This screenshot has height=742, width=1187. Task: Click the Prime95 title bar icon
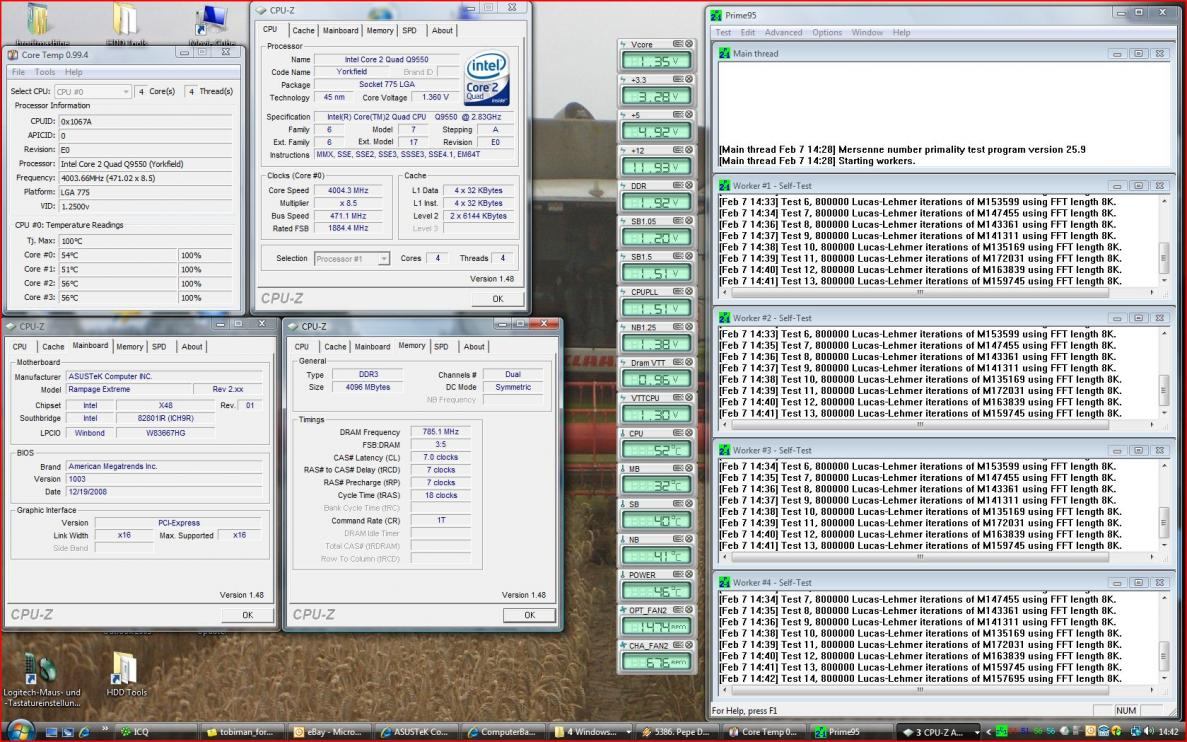pyautogui.click(x=716, y=14)
